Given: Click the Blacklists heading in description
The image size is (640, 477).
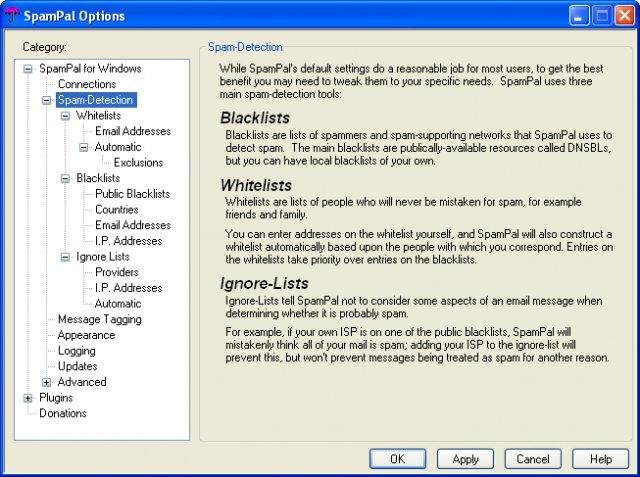Looking at the screenshot, I should pyautogui.click(x=255, y=118).
